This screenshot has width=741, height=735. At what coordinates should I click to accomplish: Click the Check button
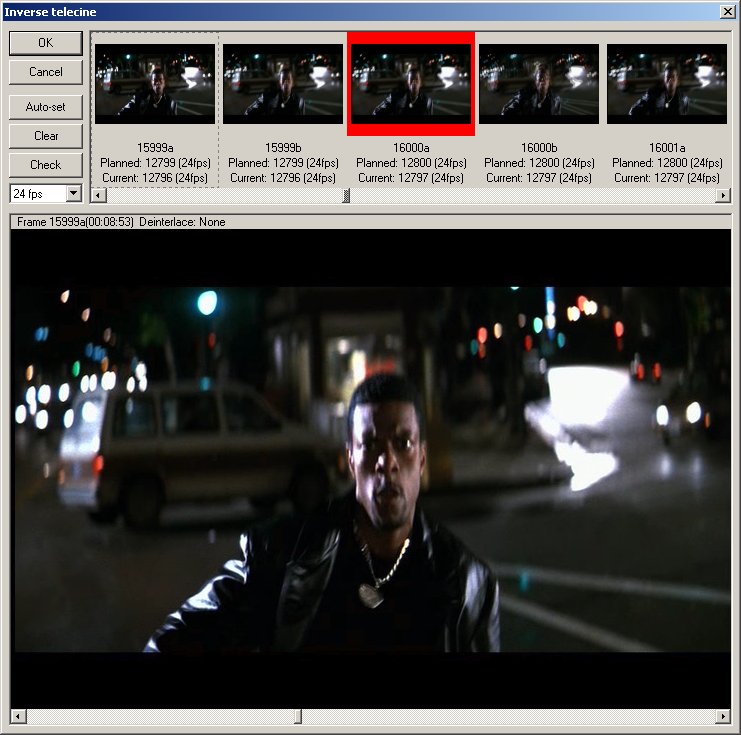(46, 165)
